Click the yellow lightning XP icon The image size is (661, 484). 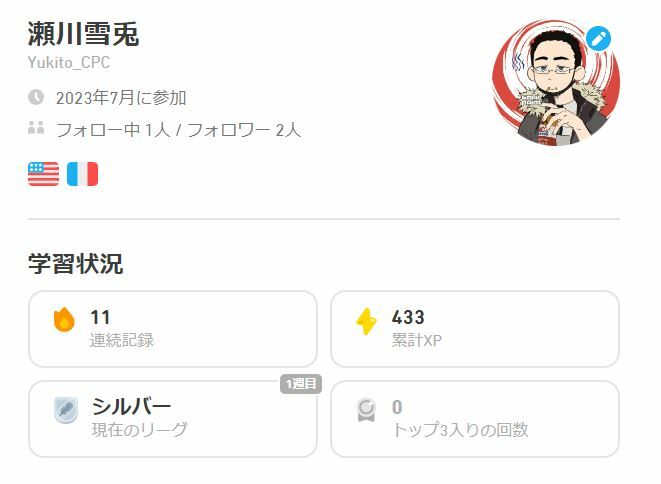click(366, 321)
